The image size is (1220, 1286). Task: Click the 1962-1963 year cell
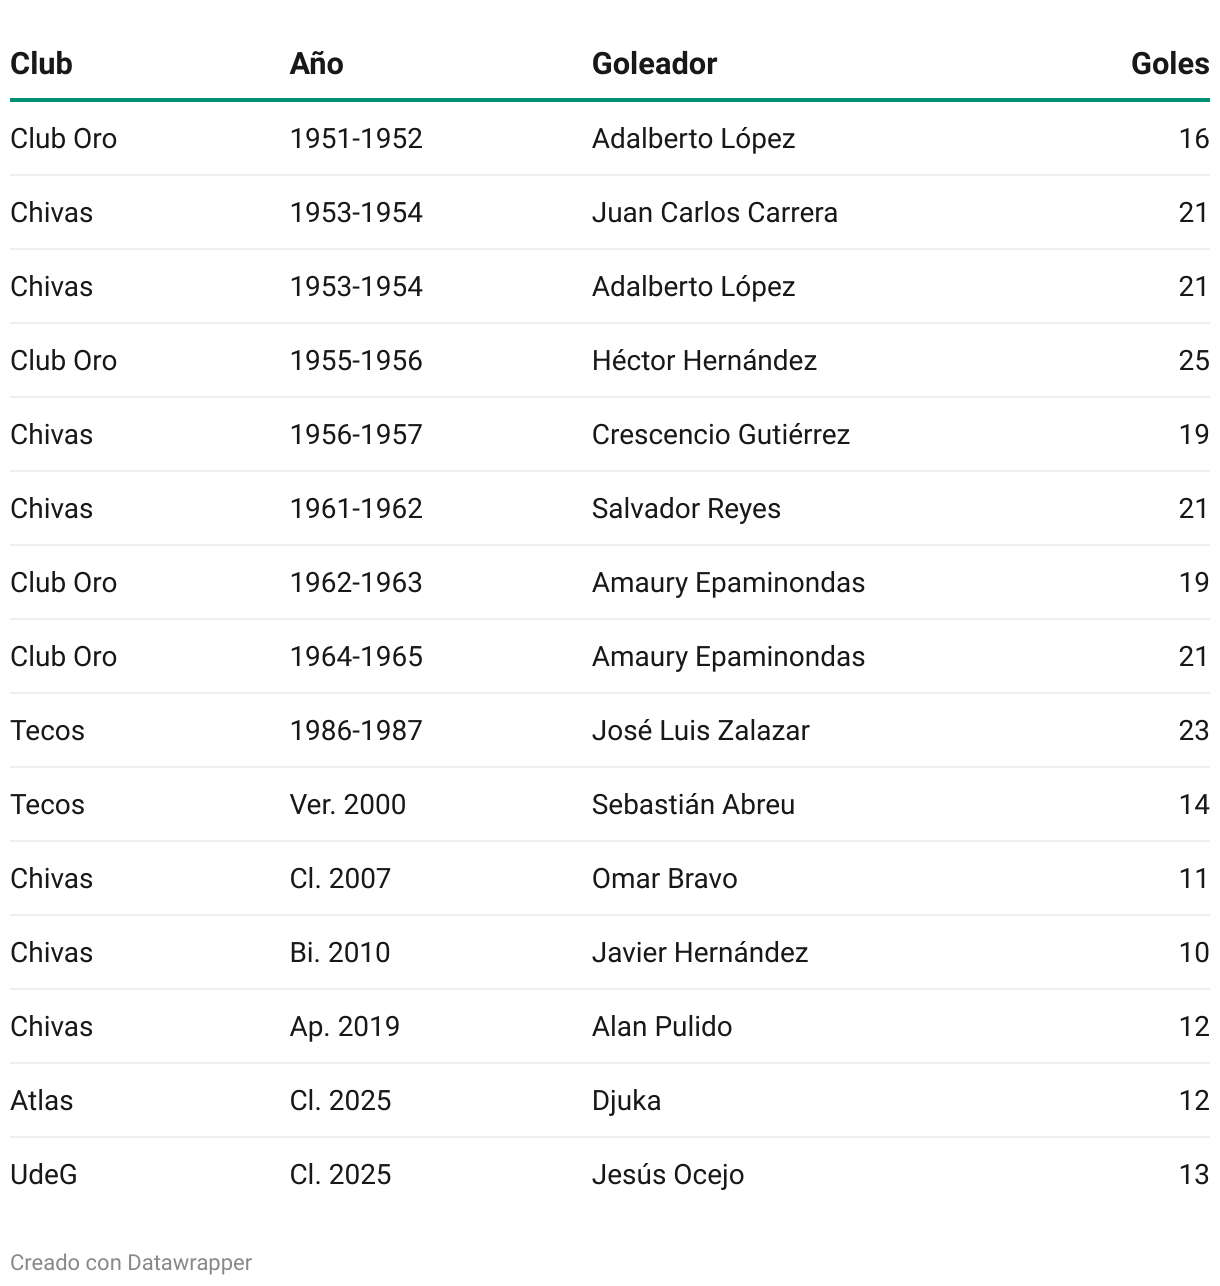(x=357, y=582)
